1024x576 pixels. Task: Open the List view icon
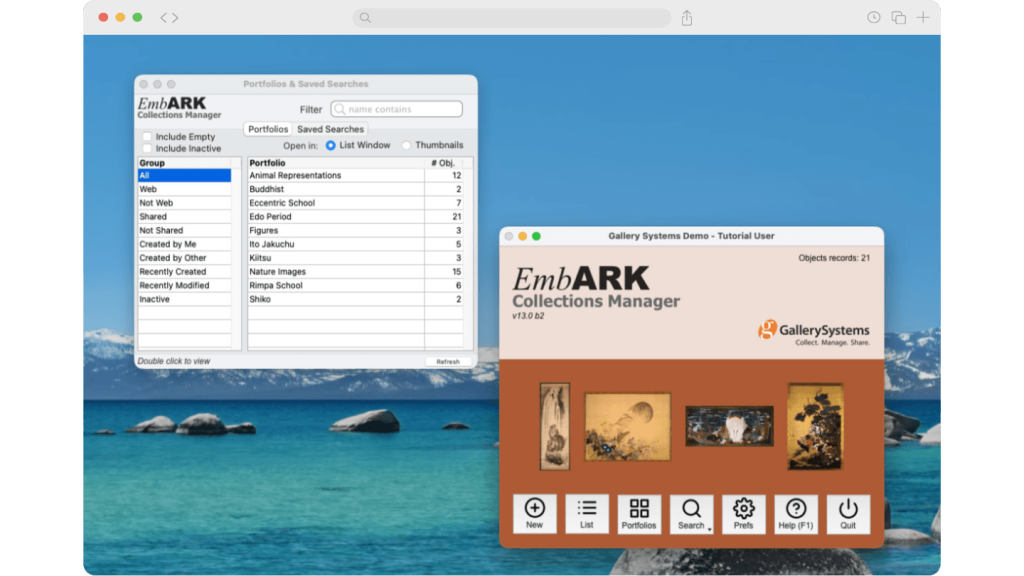(586, 514)
